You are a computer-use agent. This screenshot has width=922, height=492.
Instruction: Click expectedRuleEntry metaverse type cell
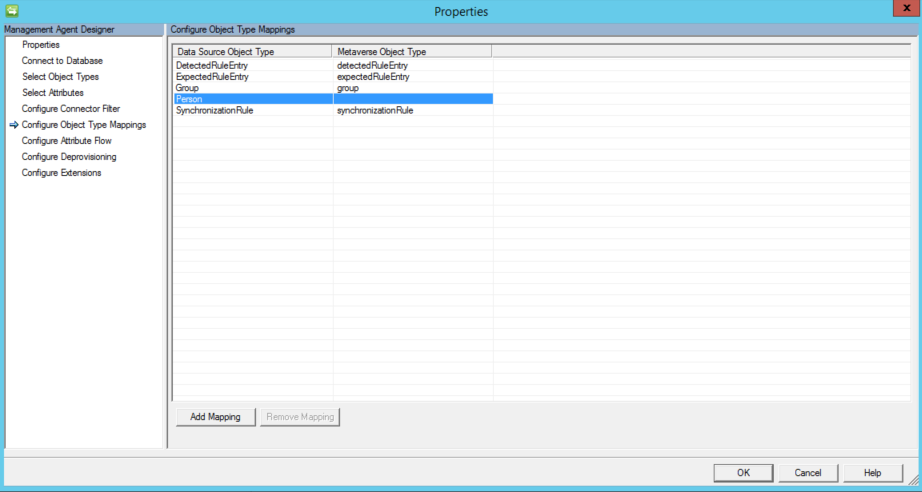tap(373, 76)
